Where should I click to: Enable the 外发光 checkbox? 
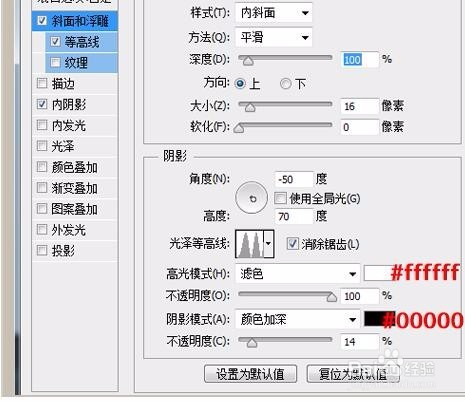42,229
